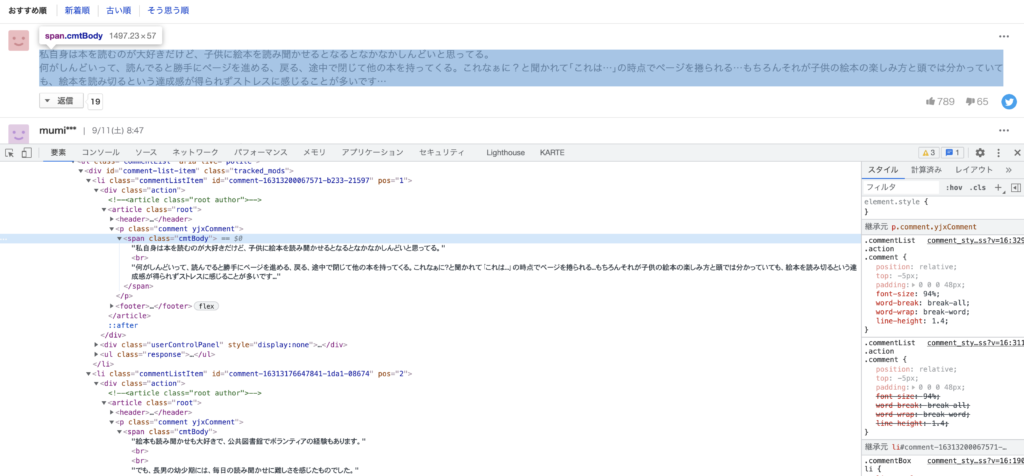Open DevTools settings gear
1024x476 pixels.
point(980,153)
